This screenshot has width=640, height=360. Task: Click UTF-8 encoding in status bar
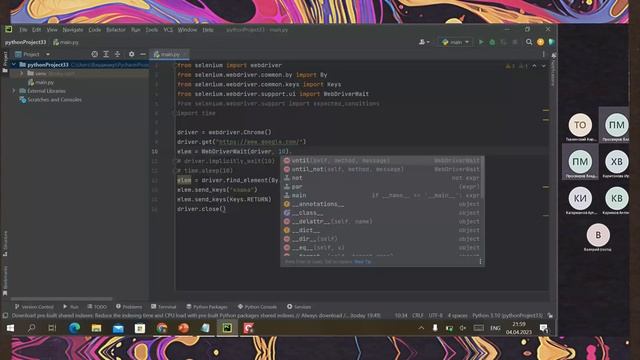tap(436, 316)
